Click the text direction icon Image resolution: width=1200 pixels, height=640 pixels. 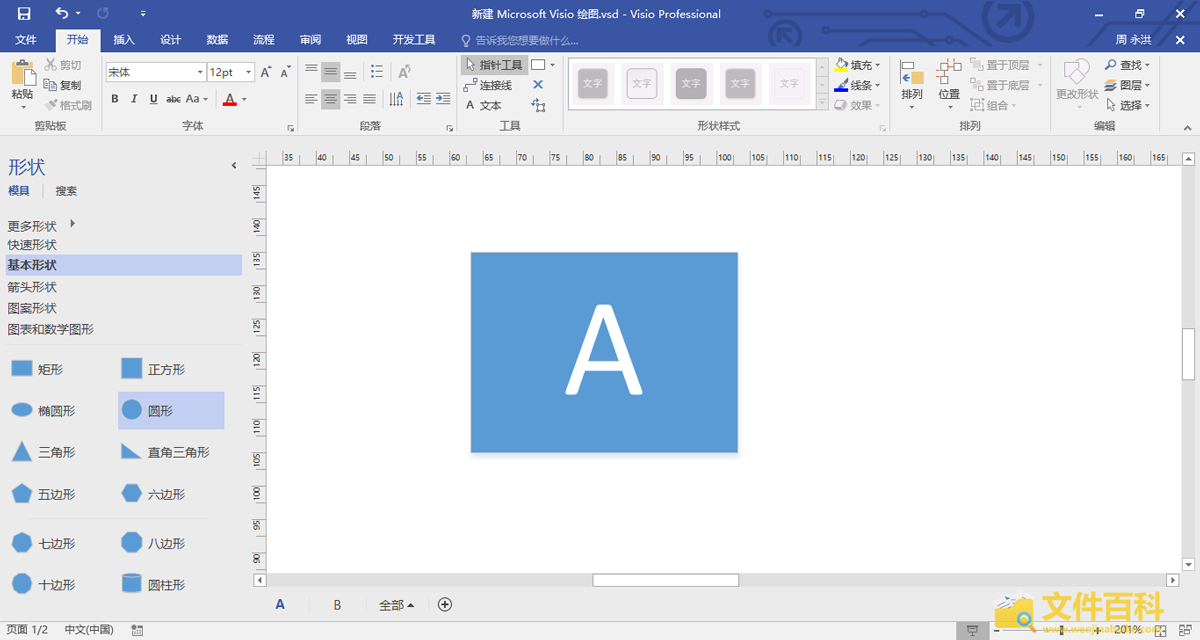click(x=397, y=99)
